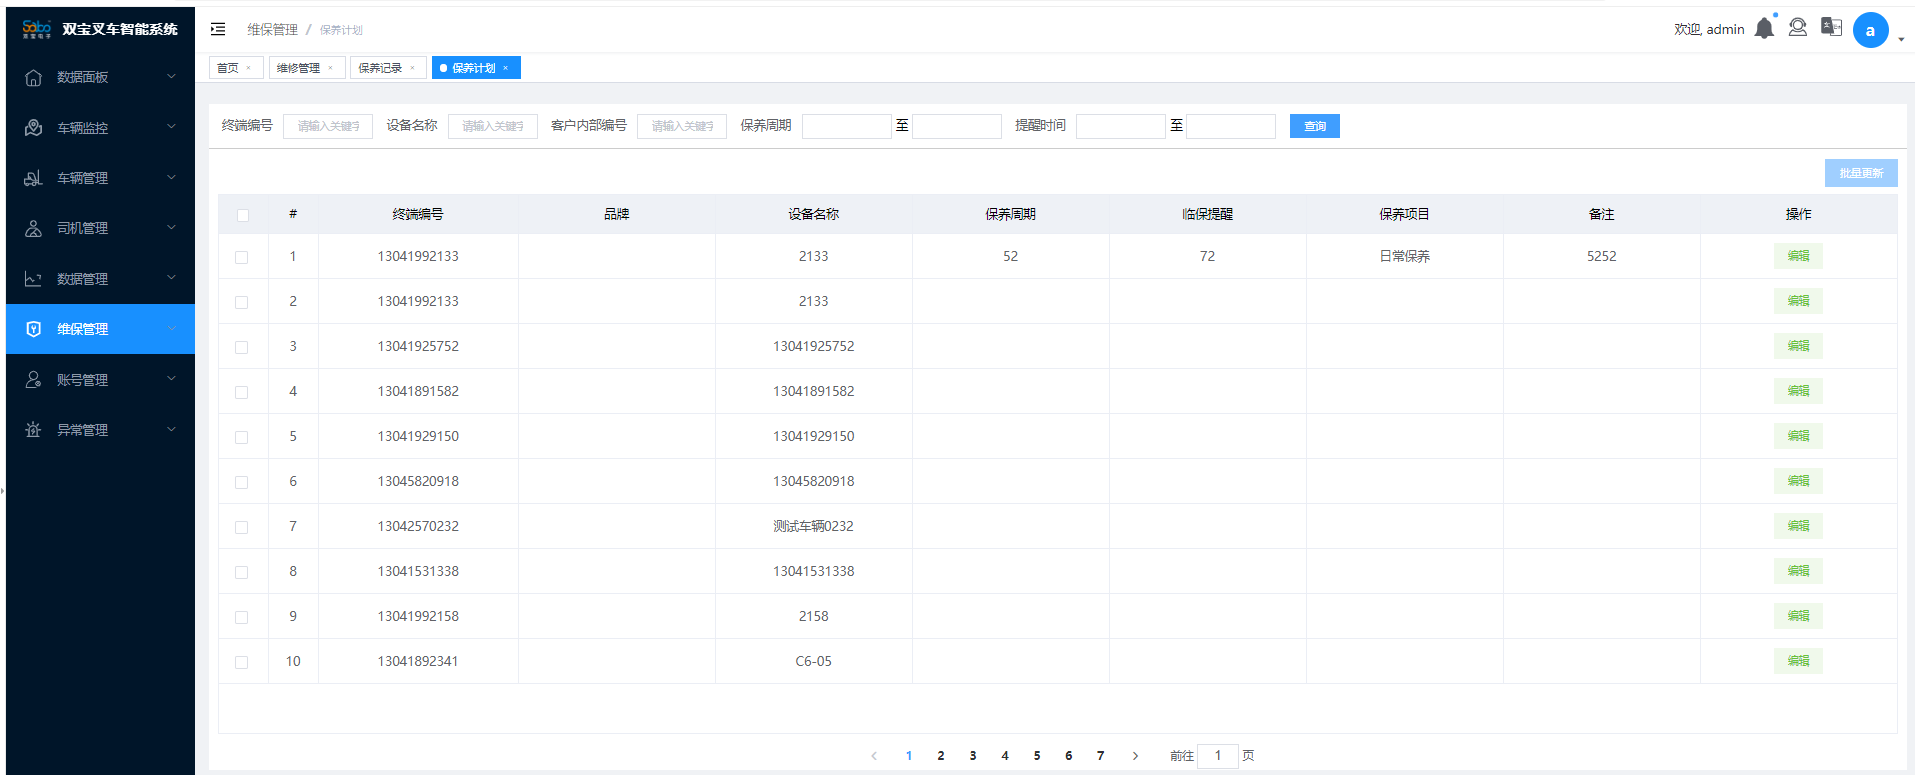Click the 维保管理 shield icon

33,329
